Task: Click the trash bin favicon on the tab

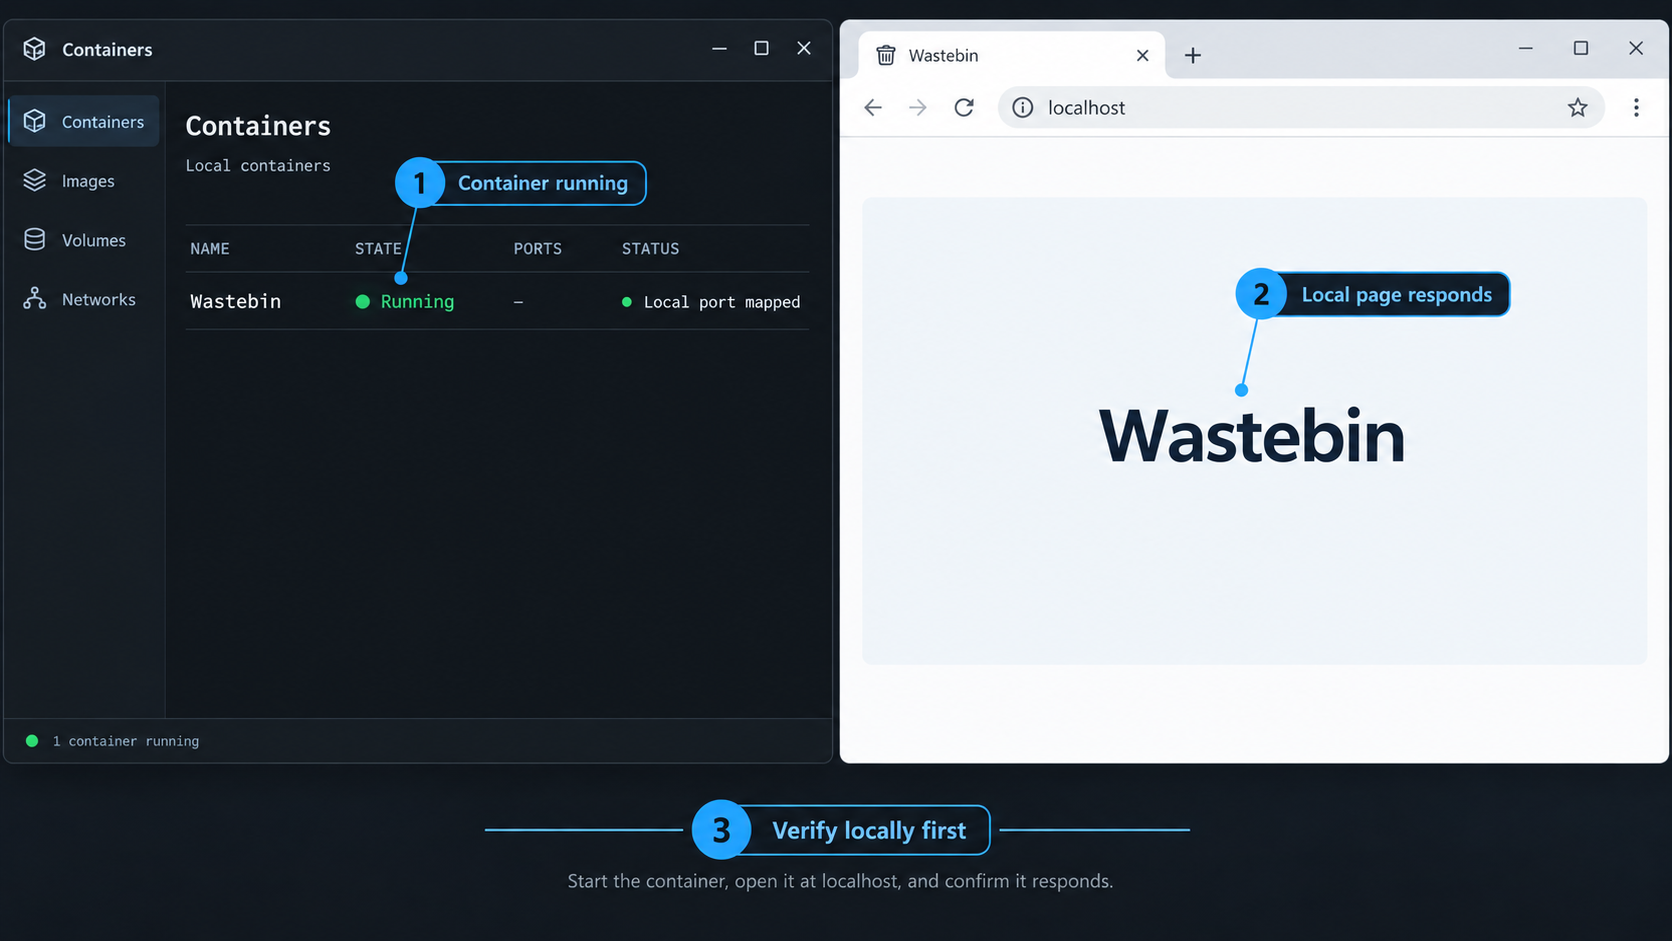Action: [886, 55]
